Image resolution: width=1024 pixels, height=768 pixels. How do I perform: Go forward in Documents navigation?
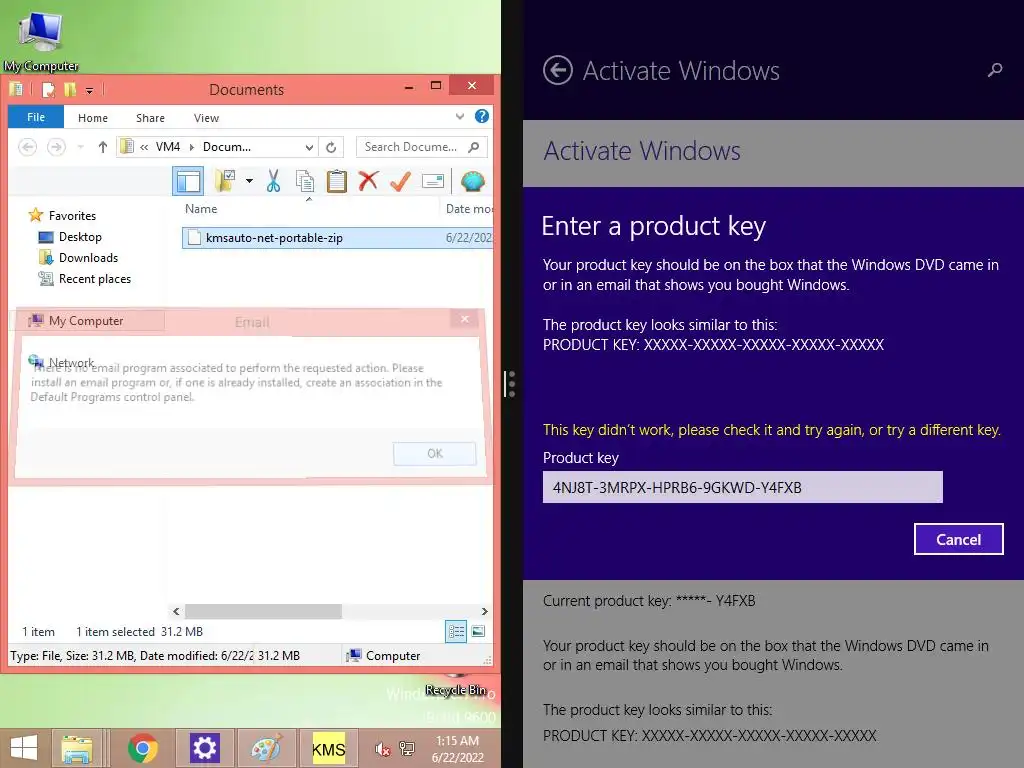pyautogui.click(x=56, y=147)
